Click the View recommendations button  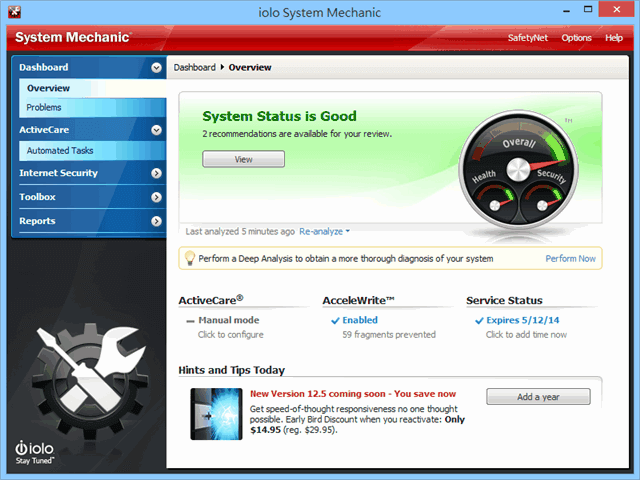click(x=244, y=159)
